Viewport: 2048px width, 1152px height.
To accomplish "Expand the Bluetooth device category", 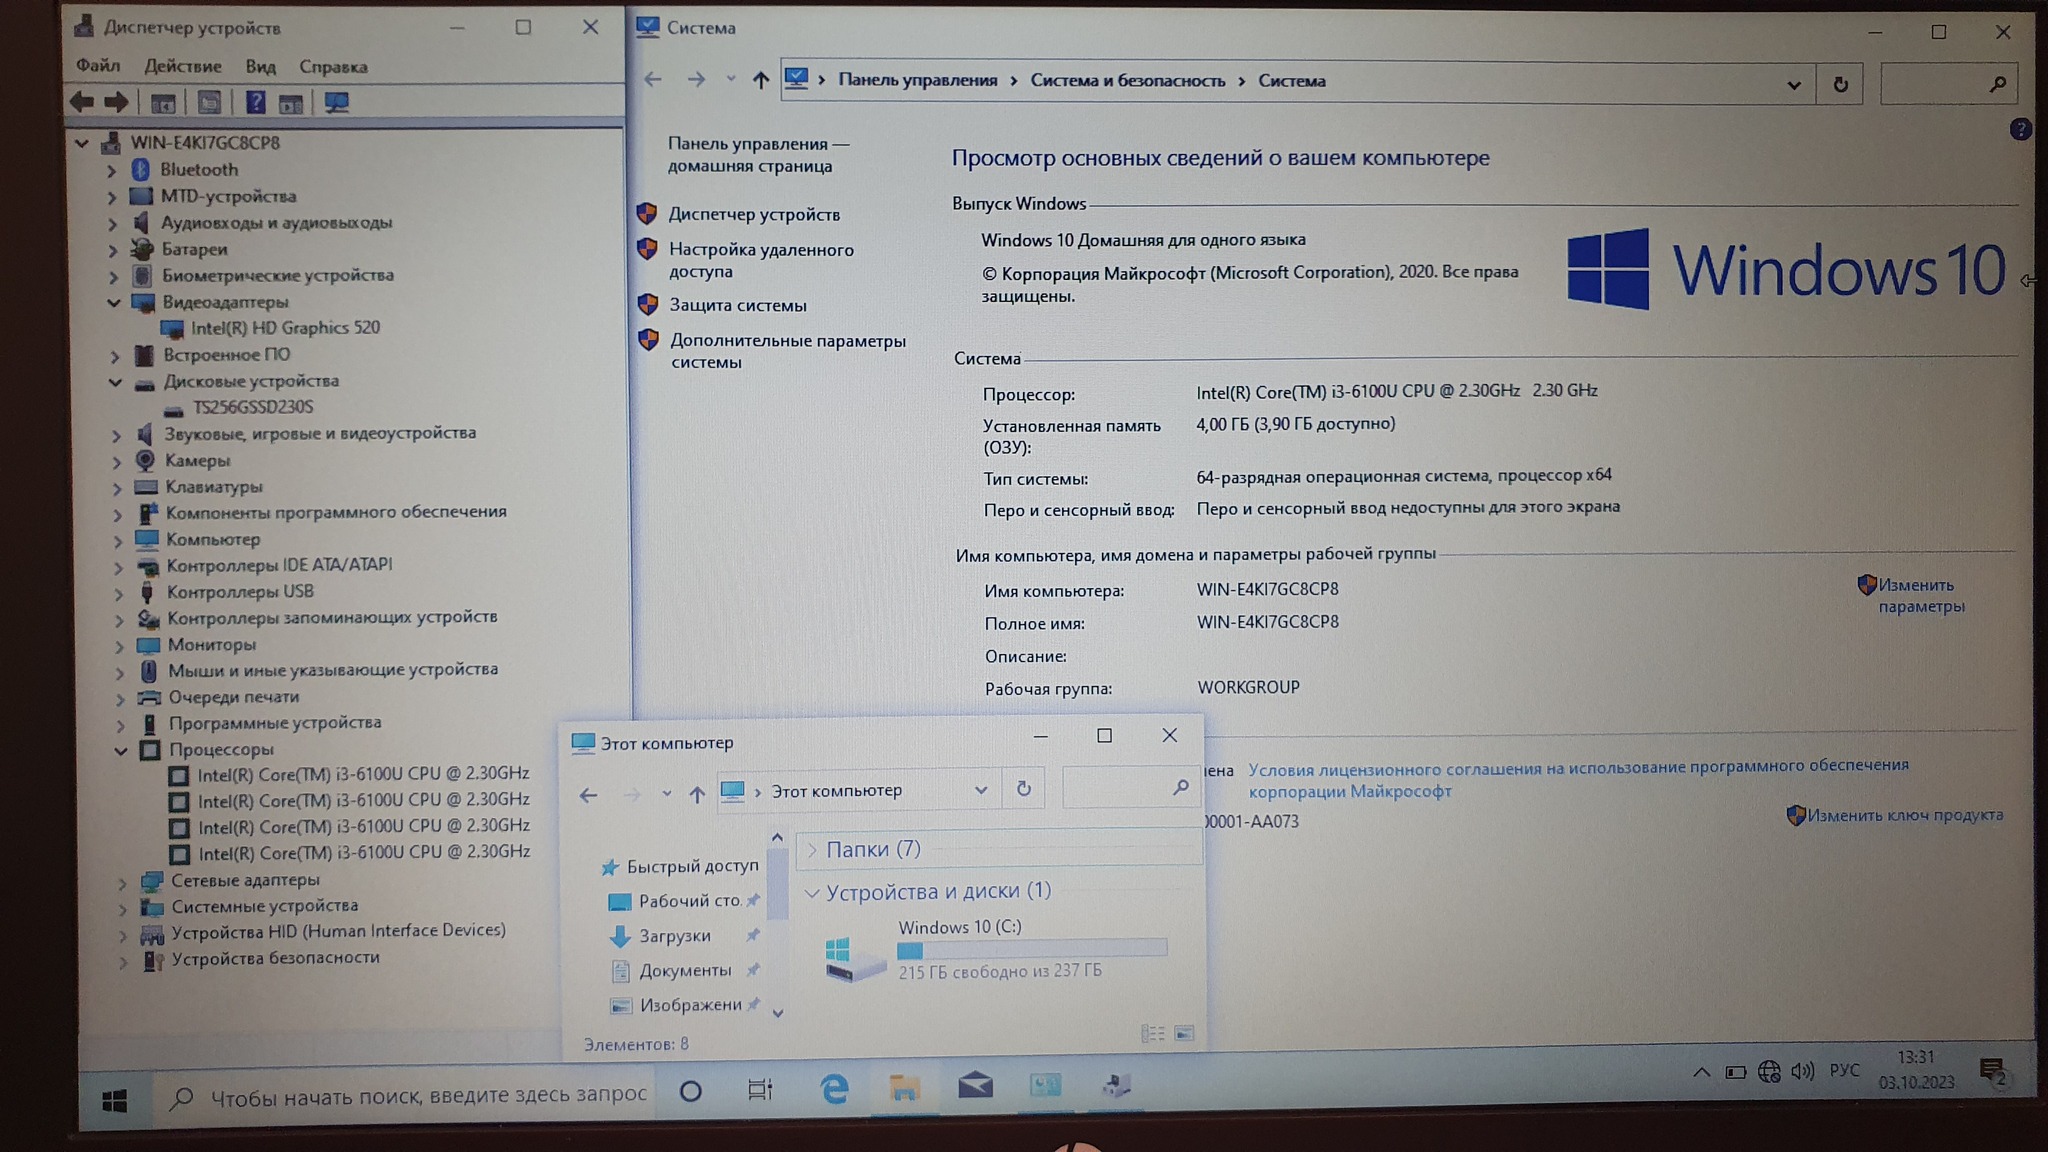I will click(112, 170).
